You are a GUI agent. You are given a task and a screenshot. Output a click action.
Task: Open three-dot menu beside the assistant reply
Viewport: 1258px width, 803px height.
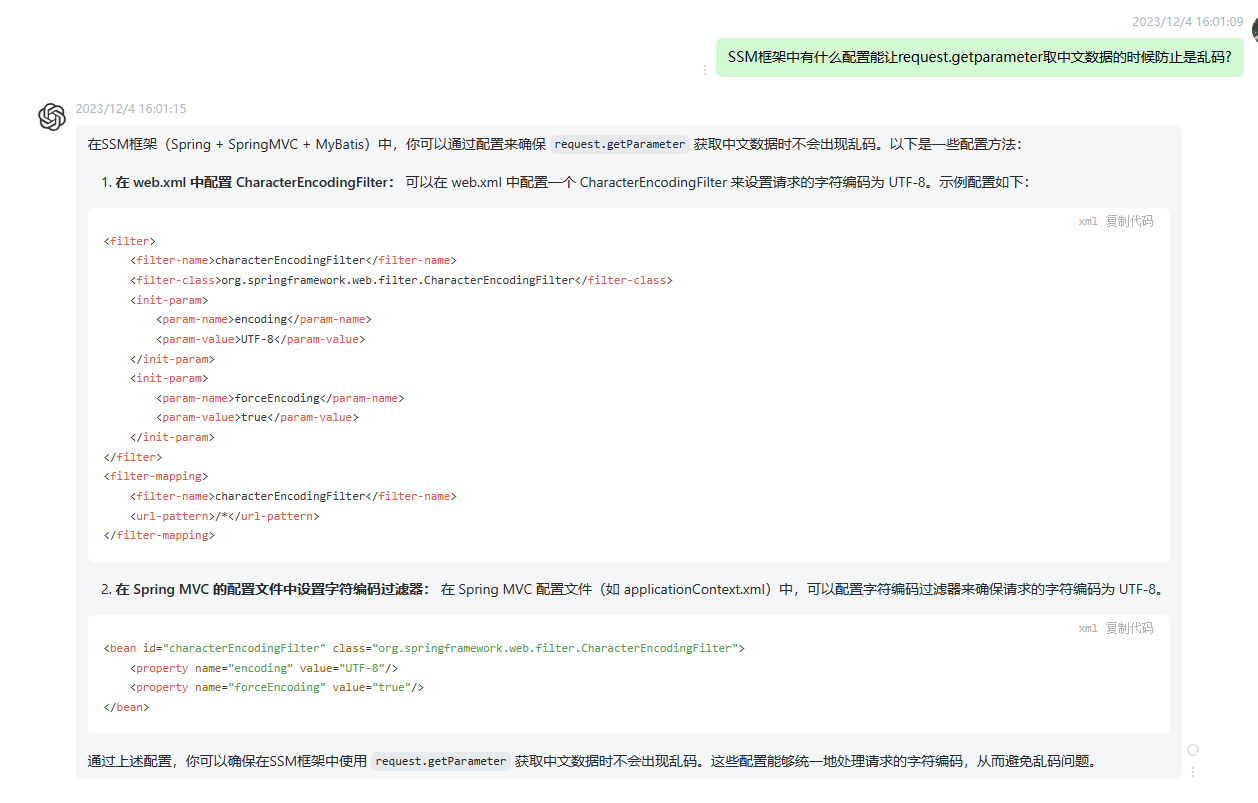coord(1192,771)
